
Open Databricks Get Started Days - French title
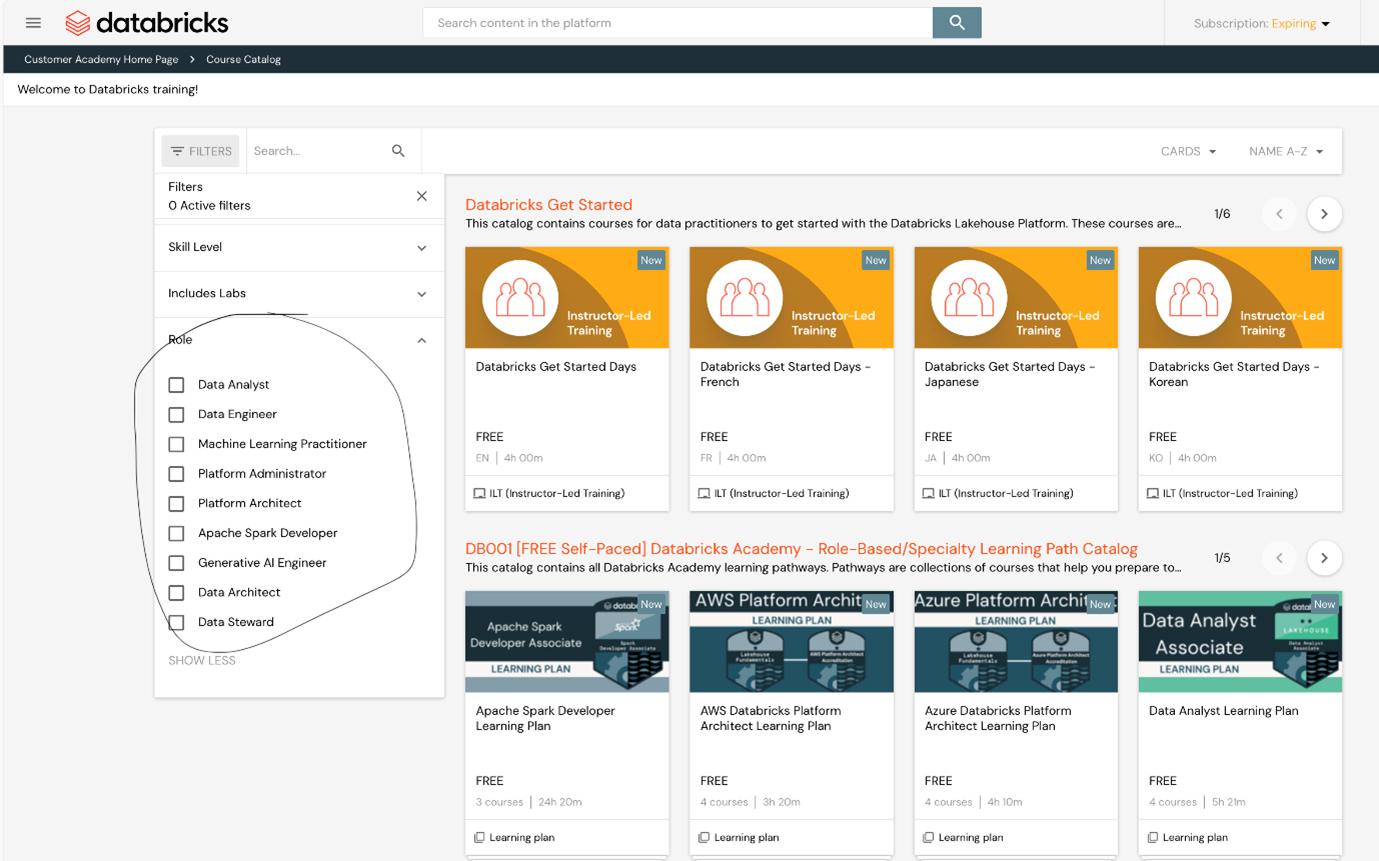pos(785,374)
